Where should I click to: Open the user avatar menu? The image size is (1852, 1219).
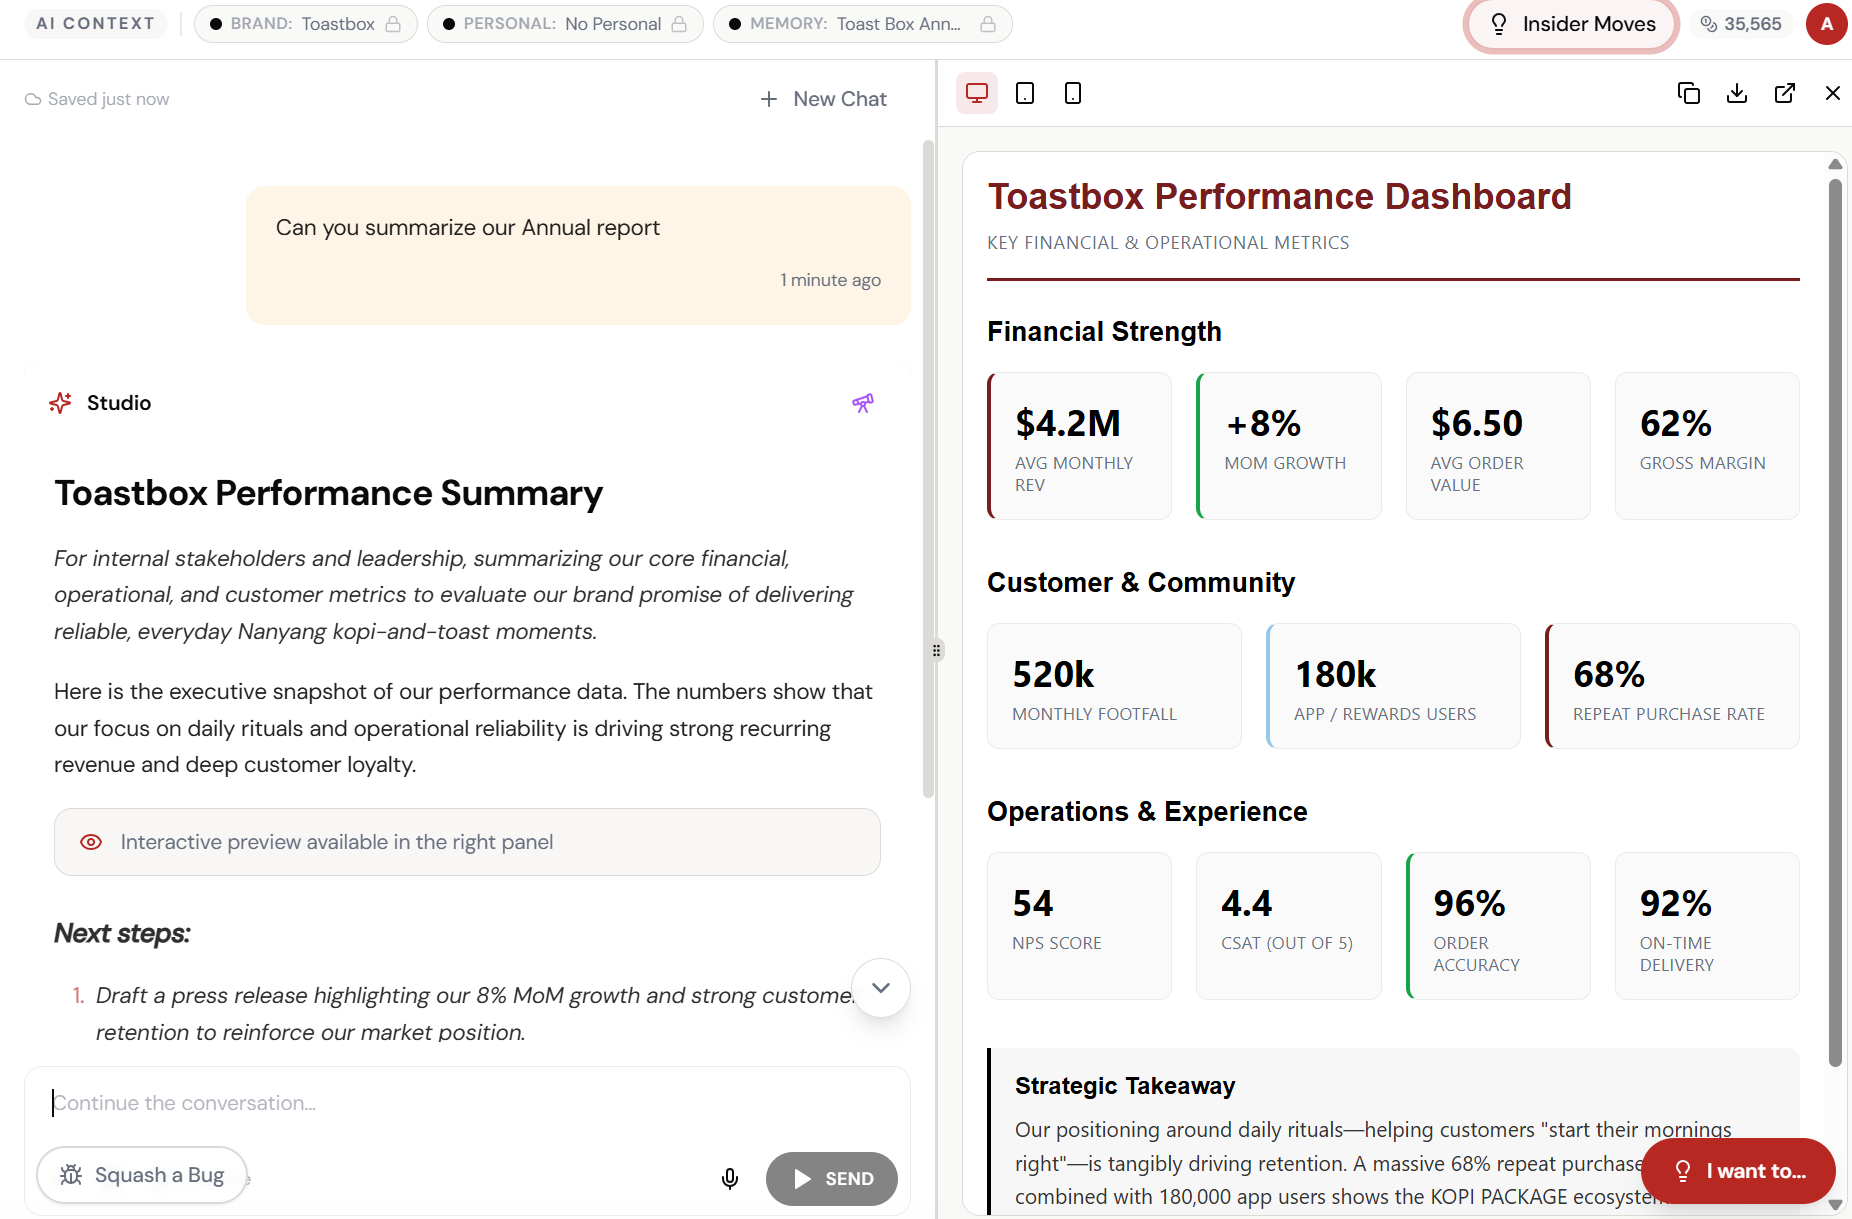point(1826,24)
